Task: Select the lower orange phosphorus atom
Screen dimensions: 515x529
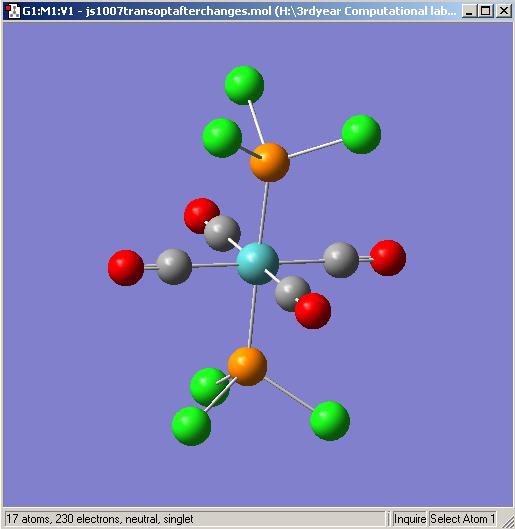Action: pyautogui.click(x=247, y=366)
